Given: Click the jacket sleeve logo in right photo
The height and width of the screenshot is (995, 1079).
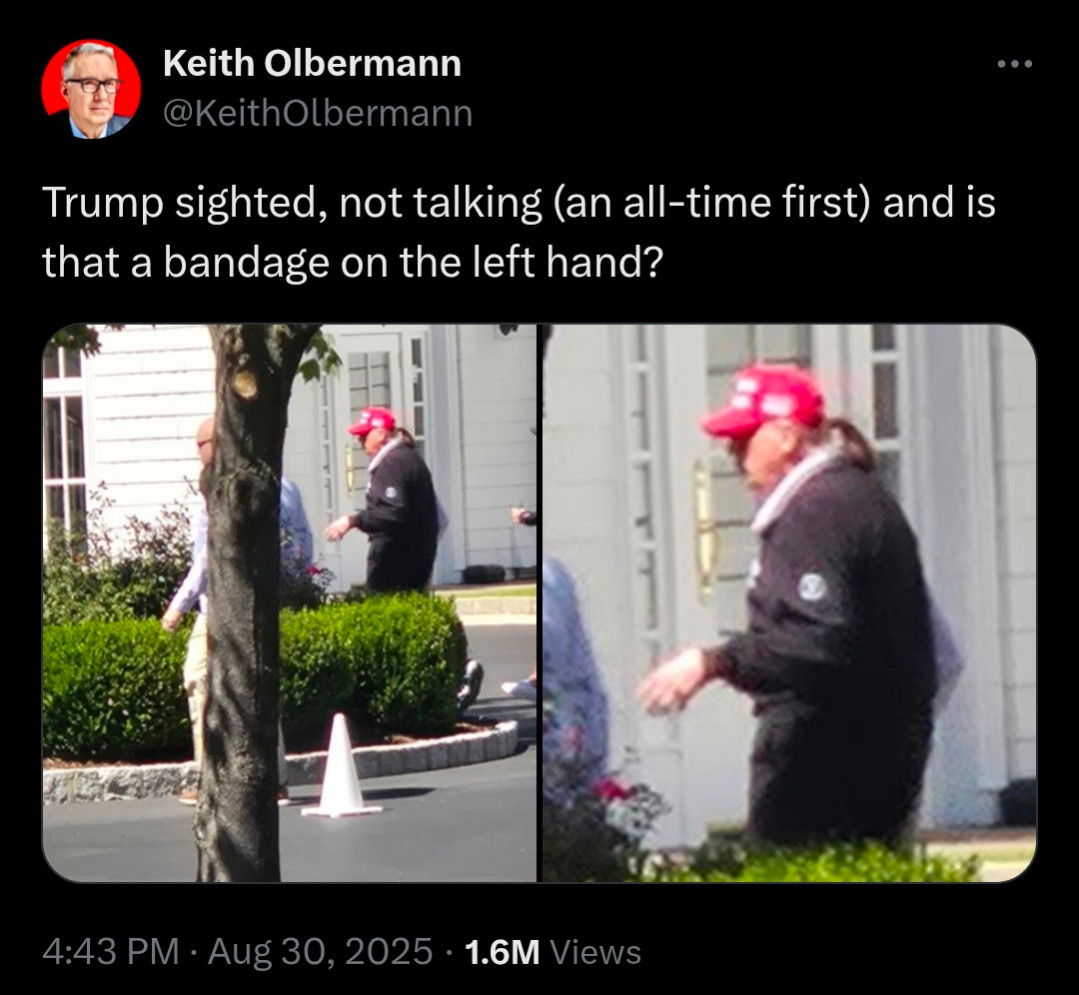Looking at the screenshot, I should click(x=812, y=586).
